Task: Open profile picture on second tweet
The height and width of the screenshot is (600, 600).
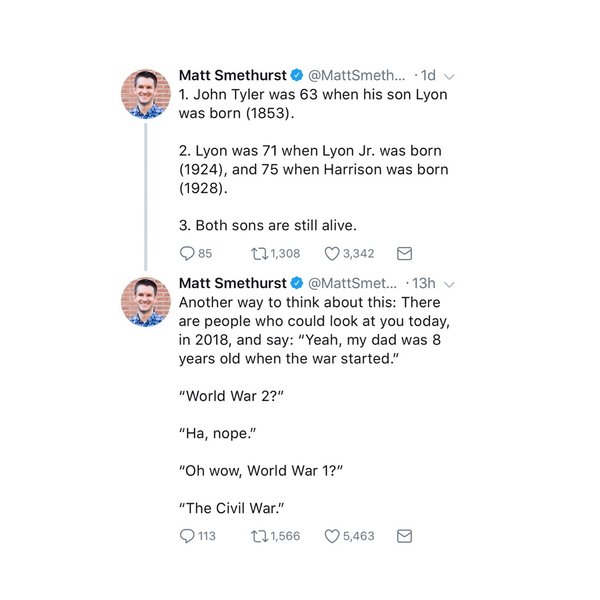Action: coord(146,303)
